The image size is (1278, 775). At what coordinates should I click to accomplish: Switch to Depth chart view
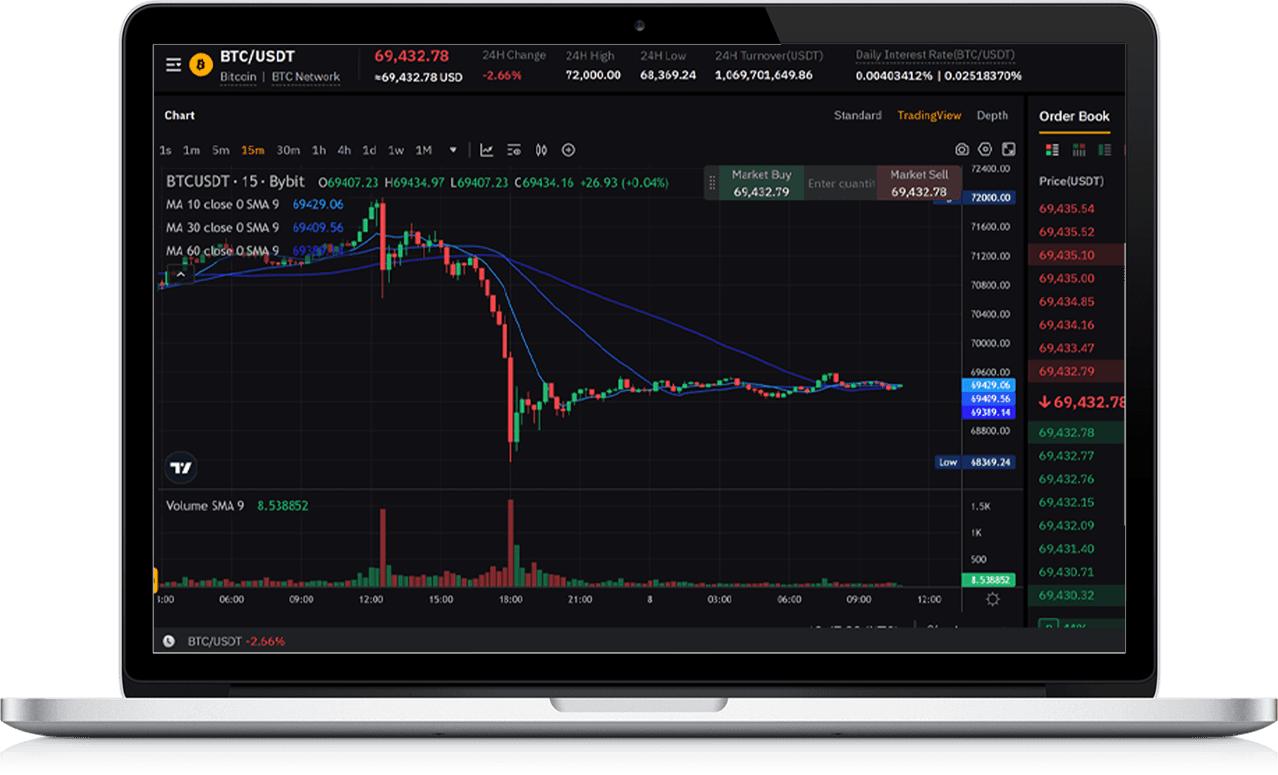[x=992, y=116]
